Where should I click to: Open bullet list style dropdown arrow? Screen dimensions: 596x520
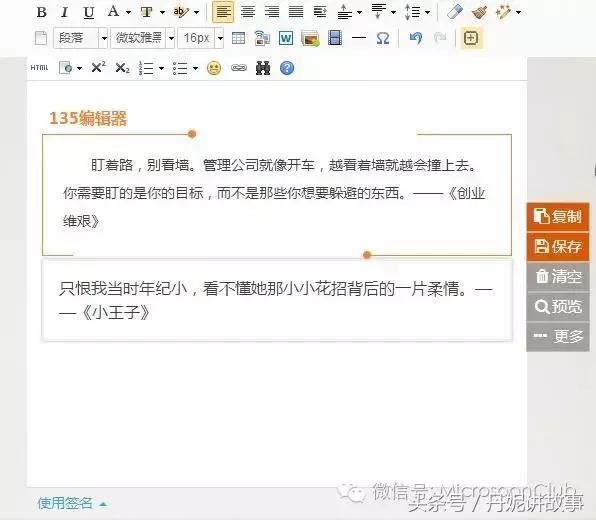point(195,68)
